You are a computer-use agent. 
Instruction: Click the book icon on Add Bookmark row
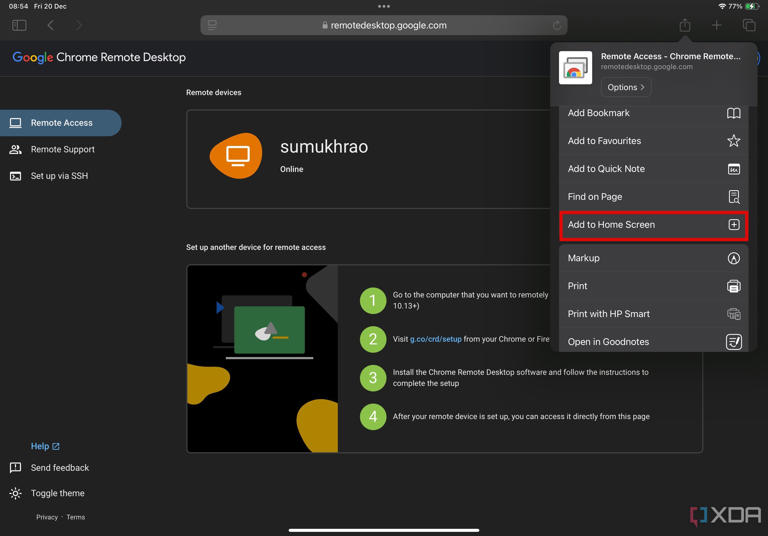734,113
